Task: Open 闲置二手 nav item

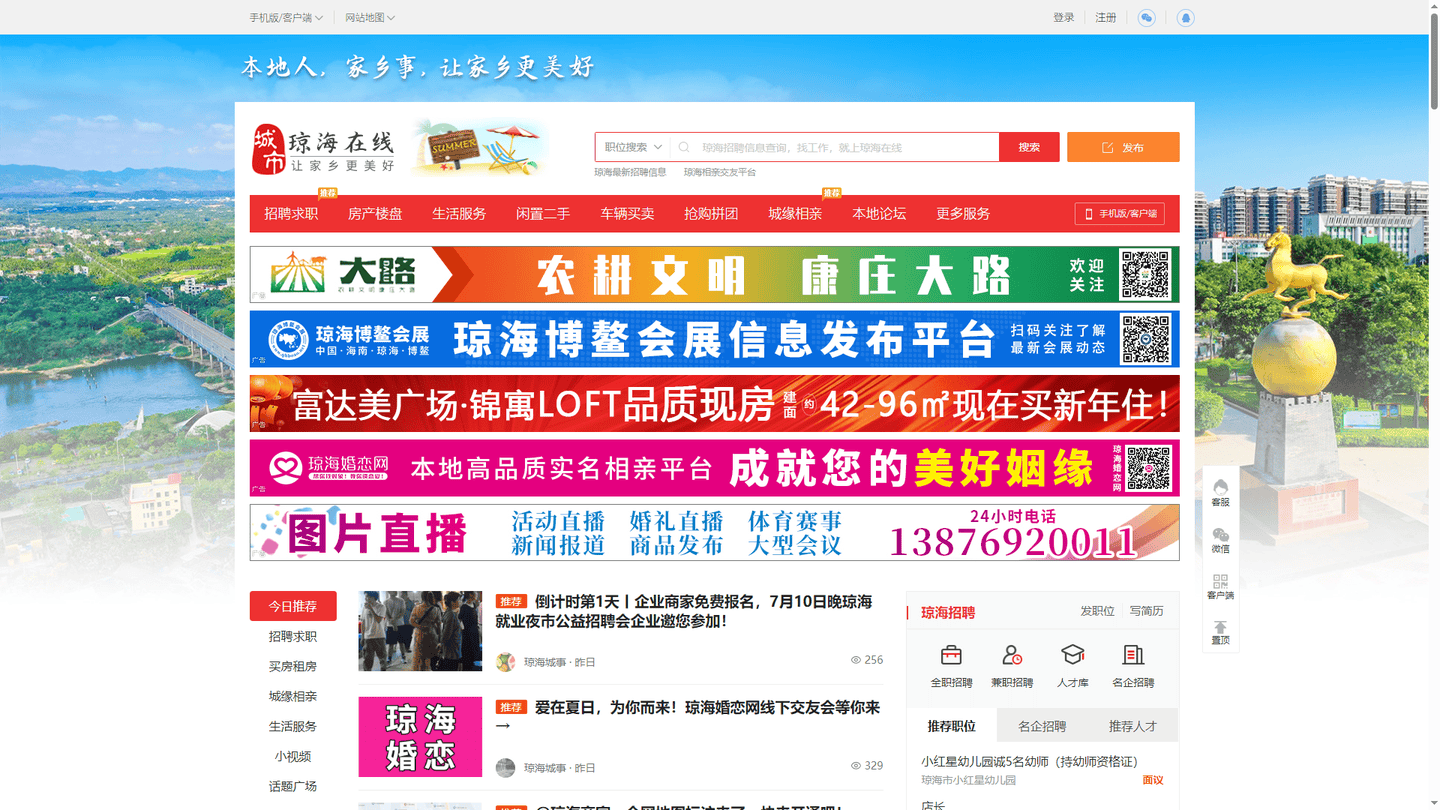Action: 543,214
